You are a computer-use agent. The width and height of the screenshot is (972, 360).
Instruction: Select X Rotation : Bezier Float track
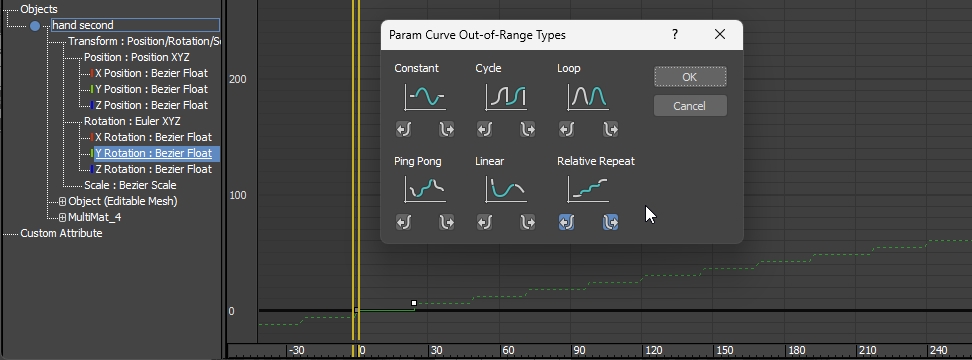[x=153, y=138]
